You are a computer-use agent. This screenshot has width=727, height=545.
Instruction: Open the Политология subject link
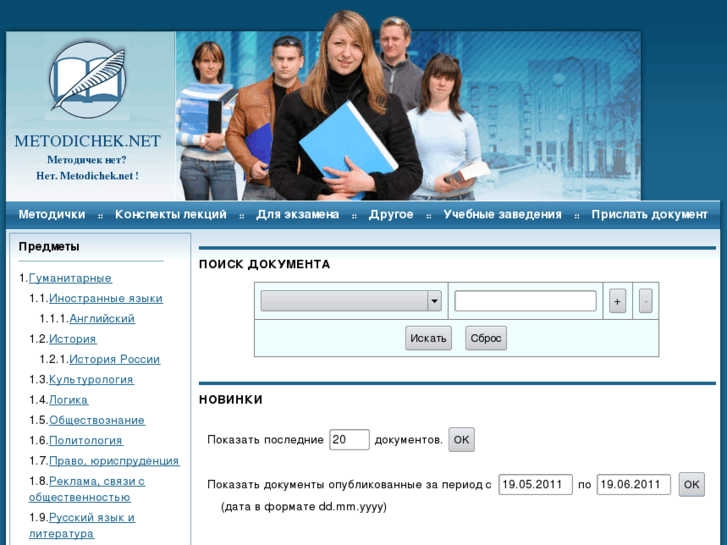coord(86,441)
